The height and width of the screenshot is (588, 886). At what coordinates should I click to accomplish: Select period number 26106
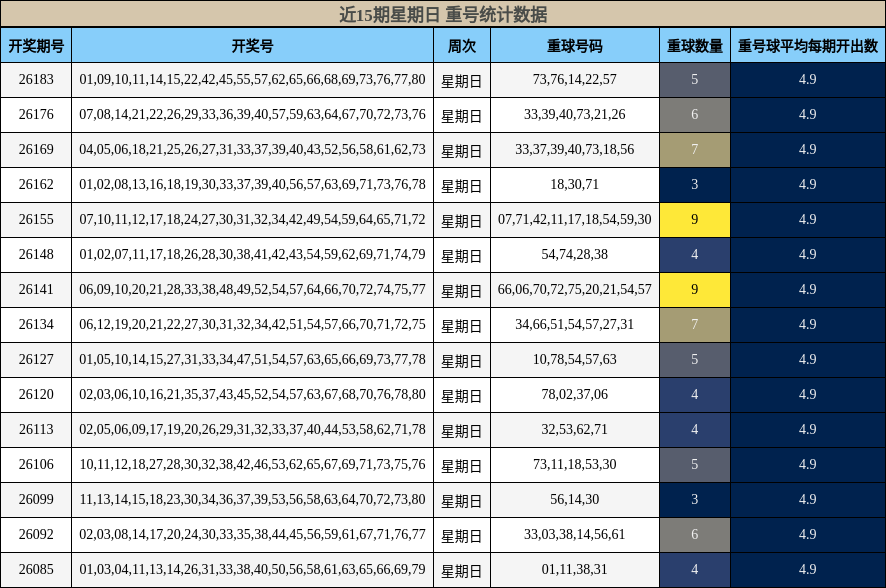[x=36, y=465]
